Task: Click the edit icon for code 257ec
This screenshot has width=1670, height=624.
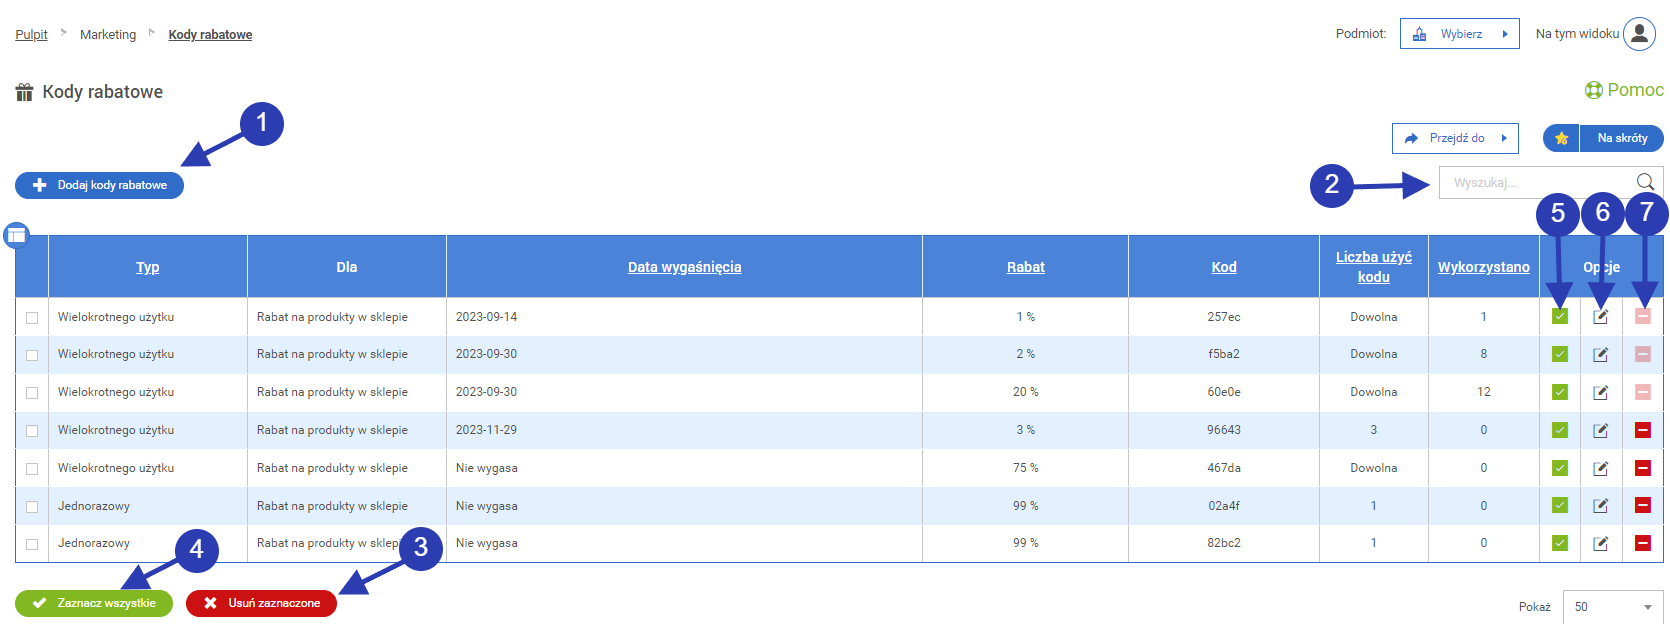Action: pyautogui.click(x=1600, y=317)
